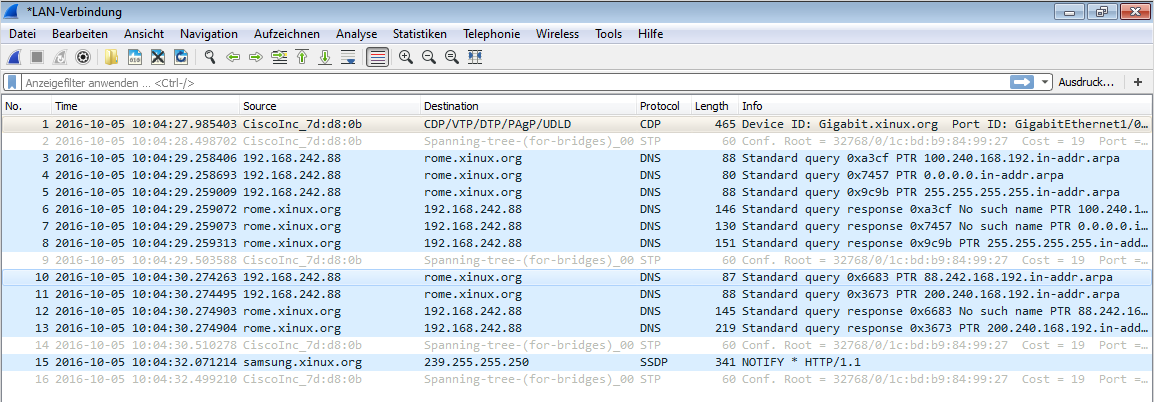Jump to the first packet

pos(302,57)
